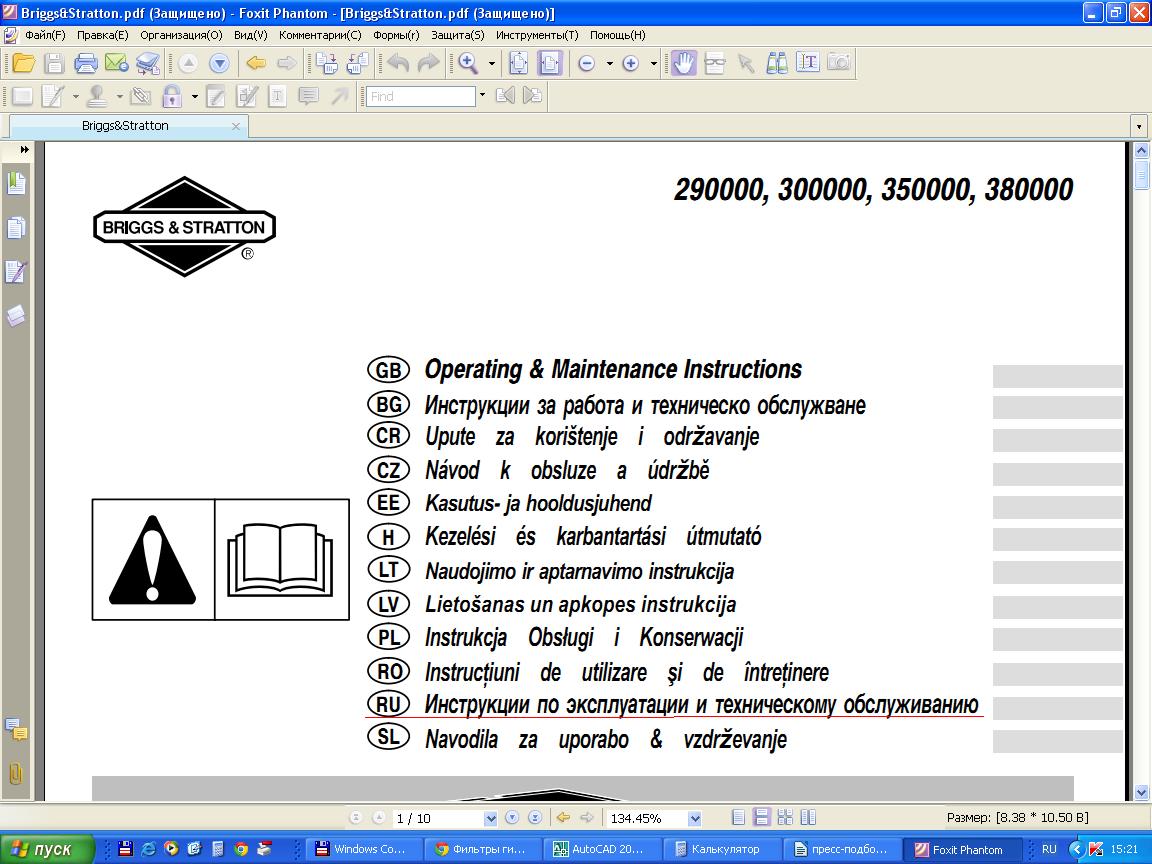Click the Print icon in toolbar
Image resolution: width=1152 pixels, height=864 pixels.
click(86, 64)
